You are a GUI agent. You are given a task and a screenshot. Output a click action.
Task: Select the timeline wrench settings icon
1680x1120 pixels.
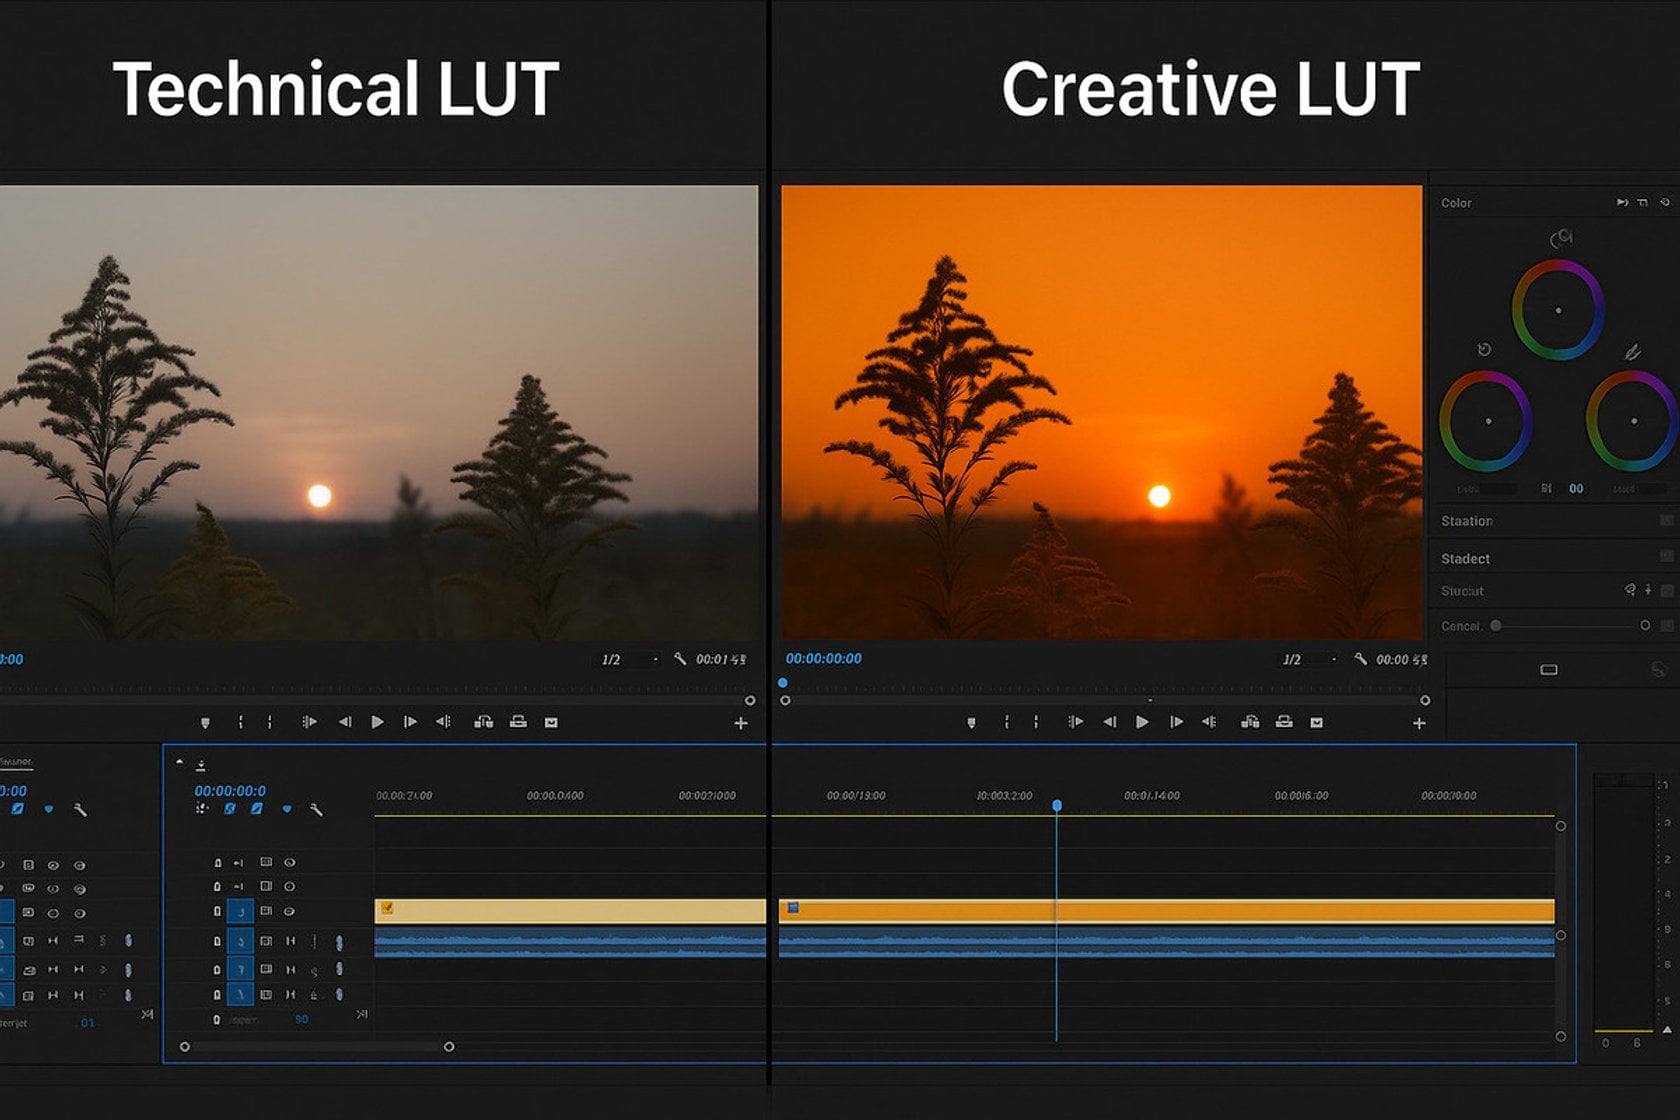pos(317,811)
